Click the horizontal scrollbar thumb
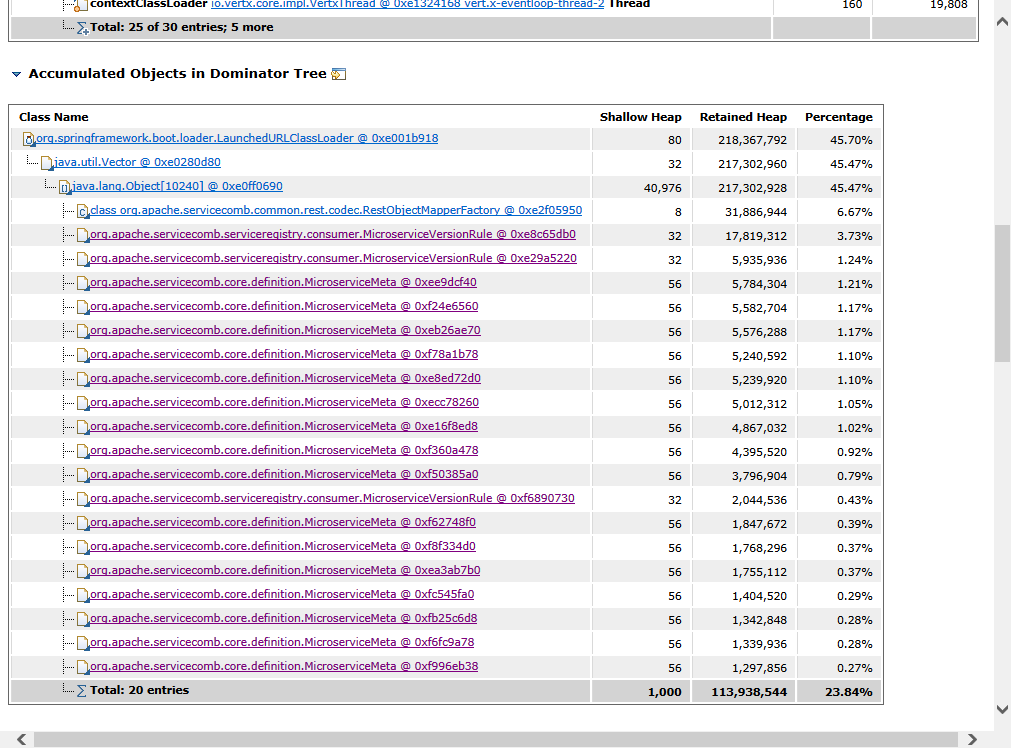This screenshot has height=748, width=1011. 496,739
